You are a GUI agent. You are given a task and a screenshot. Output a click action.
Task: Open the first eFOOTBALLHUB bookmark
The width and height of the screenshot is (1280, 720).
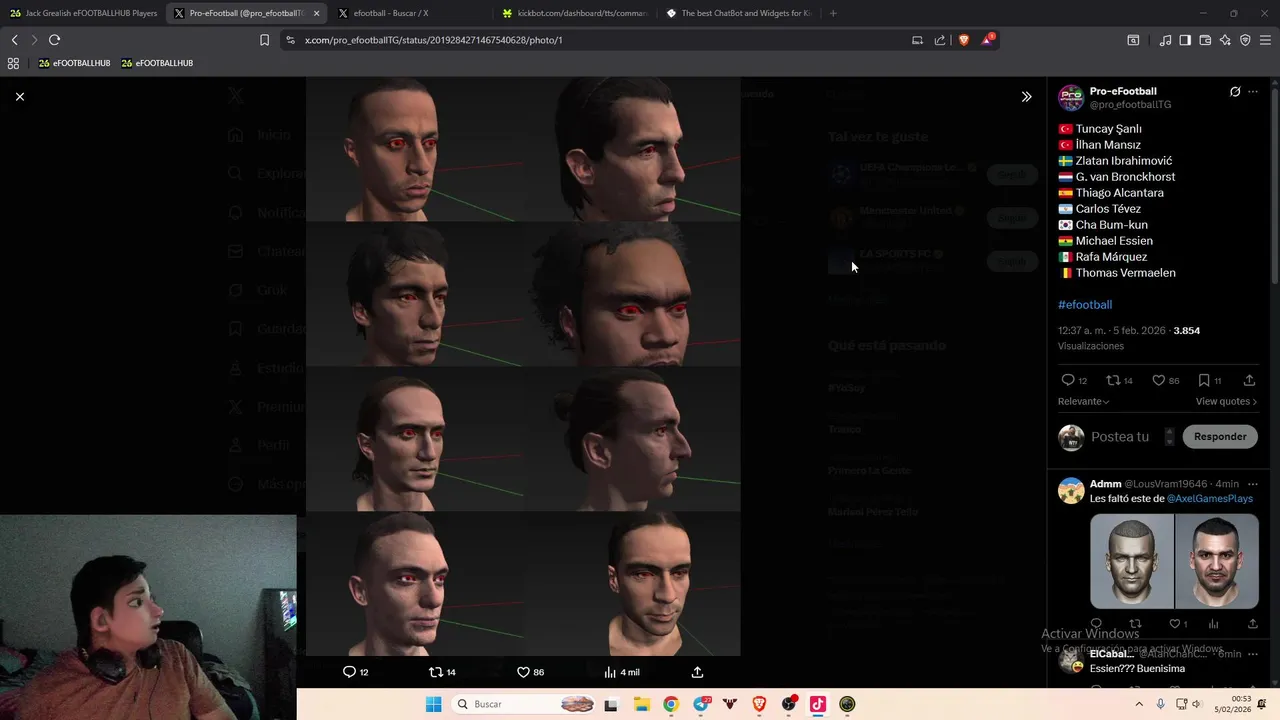pos(74,63)
